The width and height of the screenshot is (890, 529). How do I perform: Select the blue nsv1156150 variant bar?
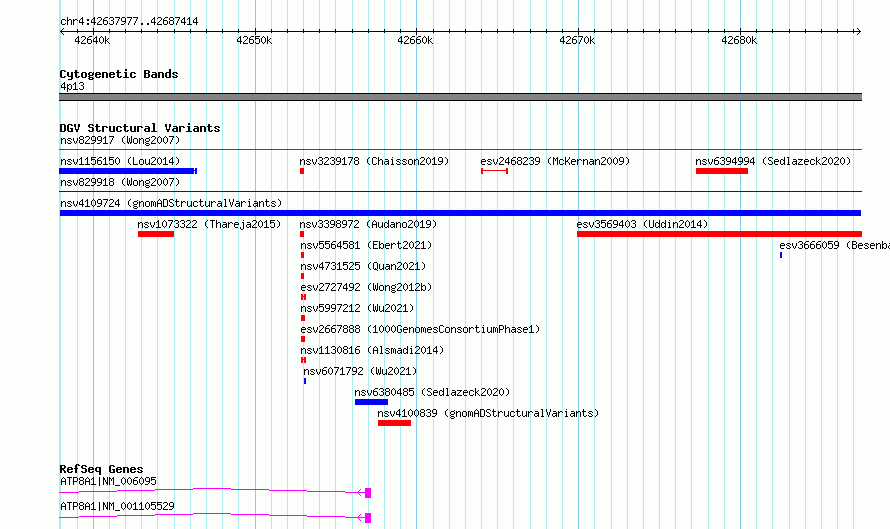128,171
